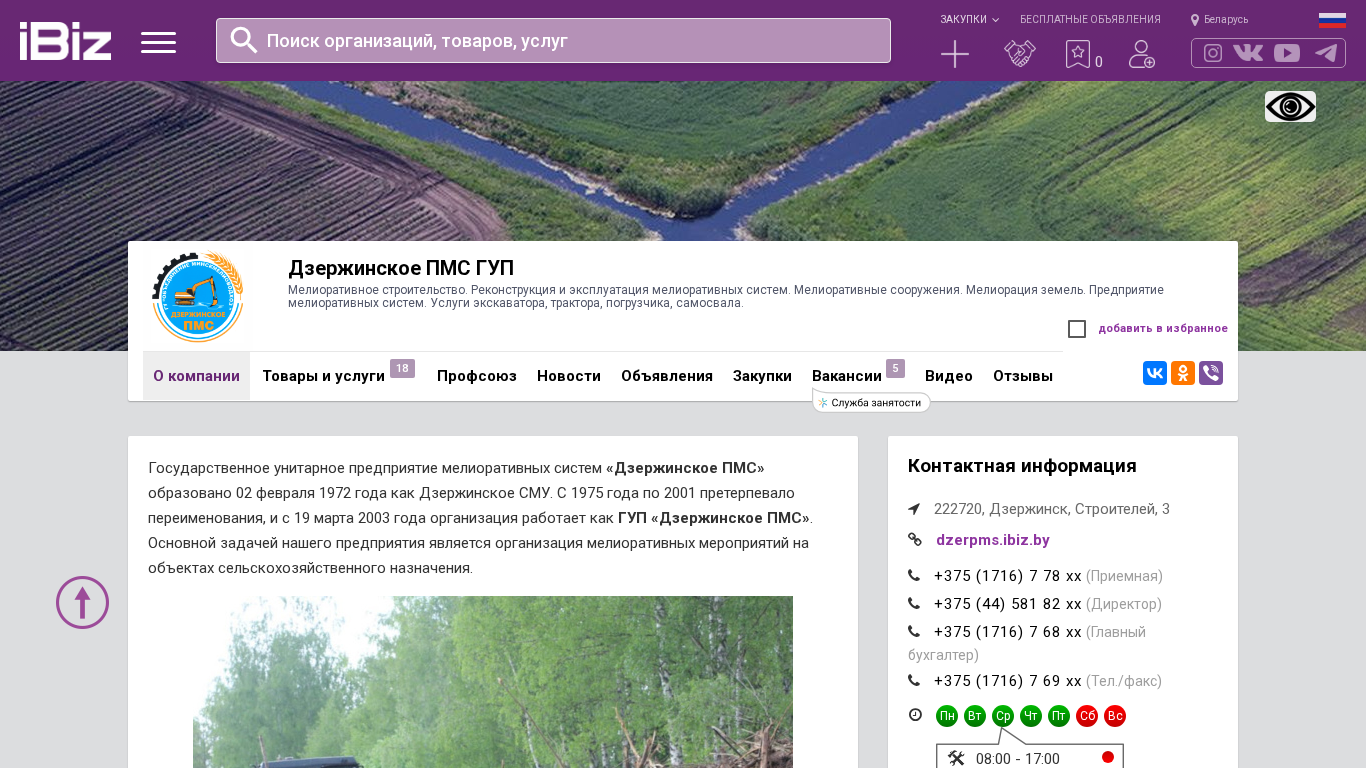This screenshot has height=768, width=1366.
Task: Check the добавить в избранное checkbox
Action: point(1077,329)
